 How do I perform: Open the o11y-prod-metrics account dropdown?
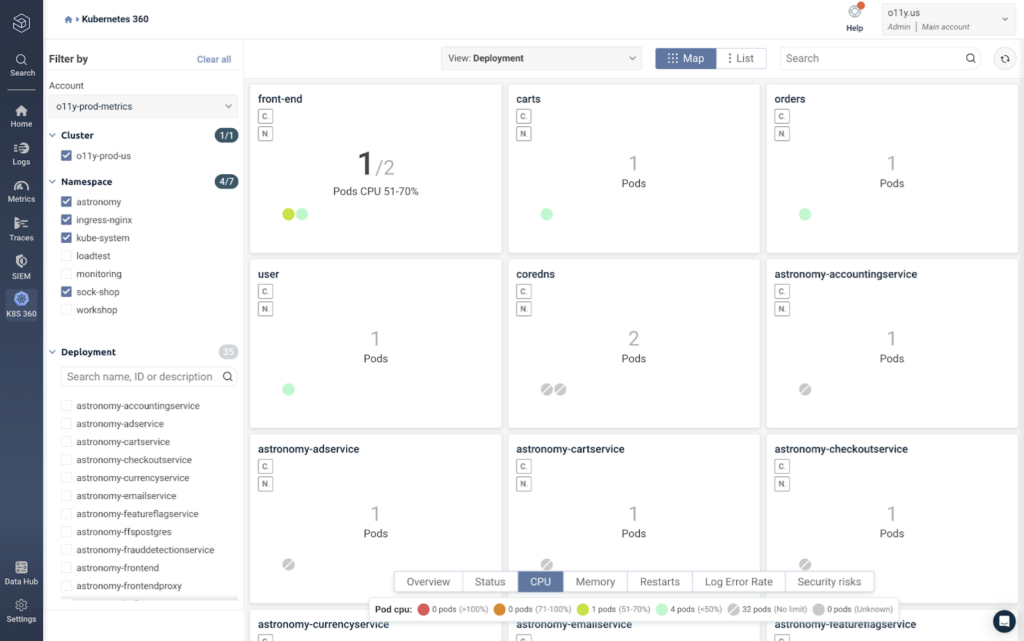pyautogui.click(x=143, y=106)
